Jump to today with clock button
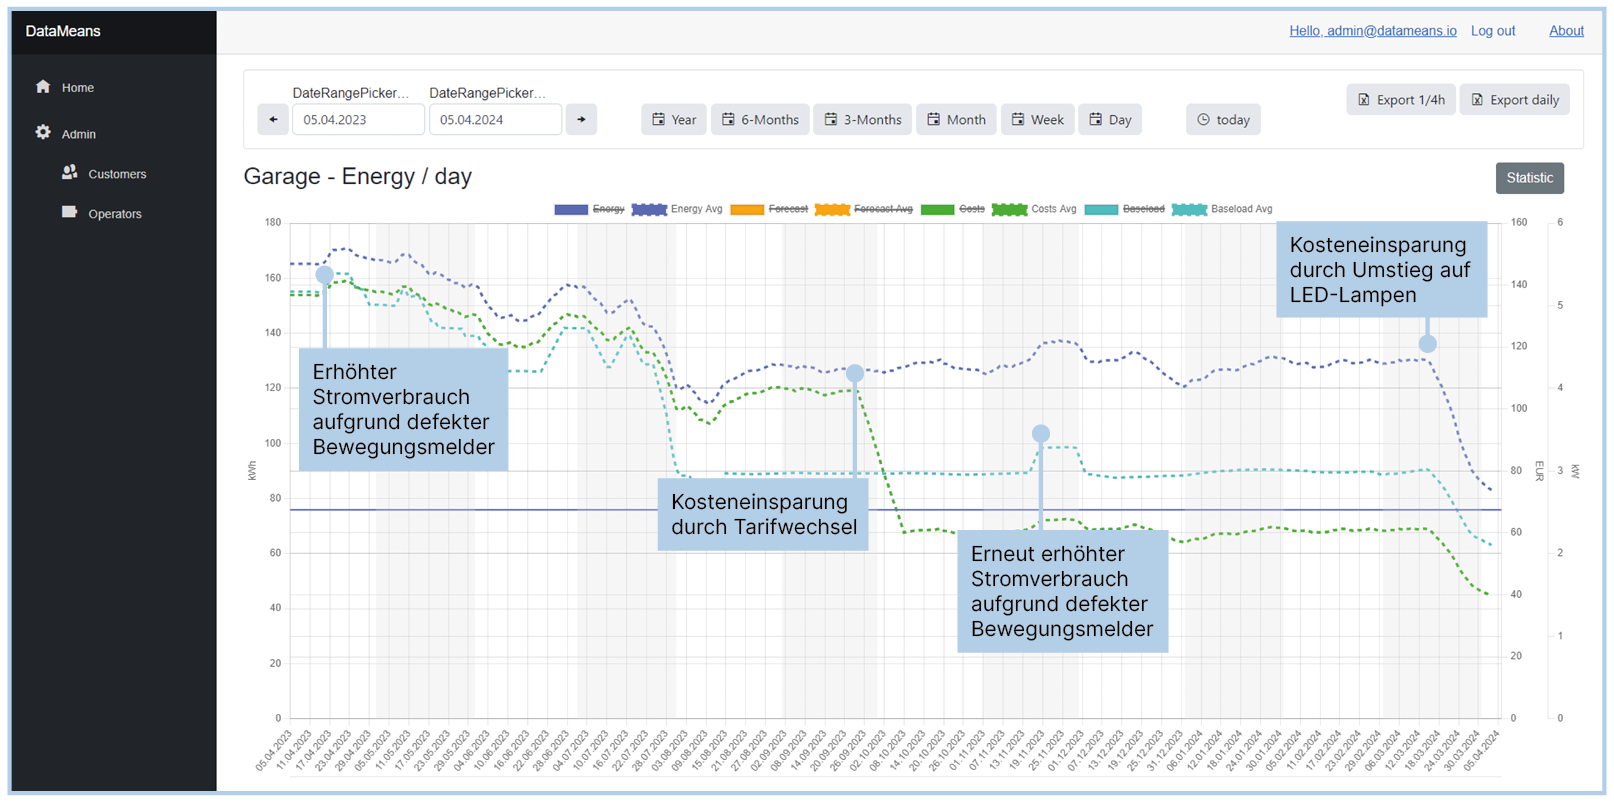Image resolution: width=1614 pixels, height=805 pixels. [1223, 120]
